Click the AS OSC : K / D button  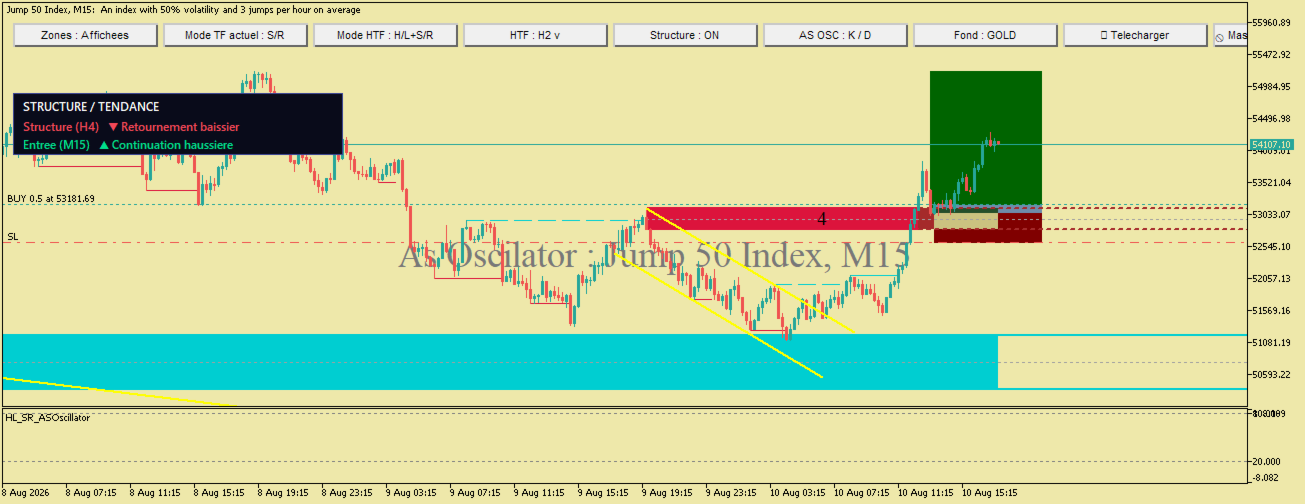coord(835,35)
